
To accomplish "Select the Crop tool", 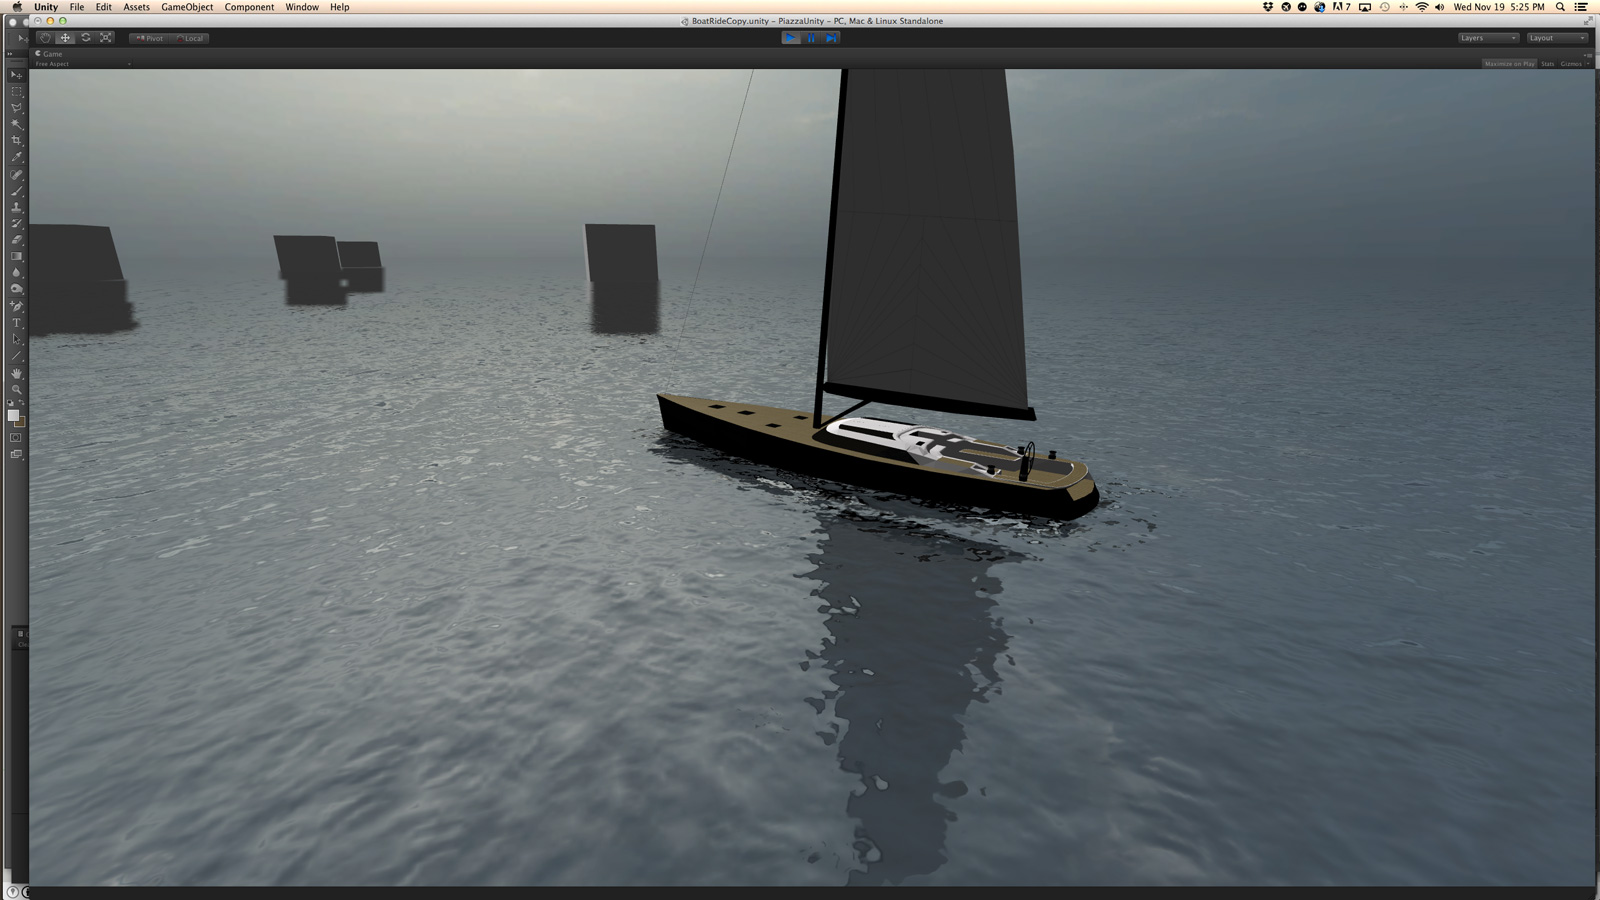I will pyautogui.click(x=16, y=141).
